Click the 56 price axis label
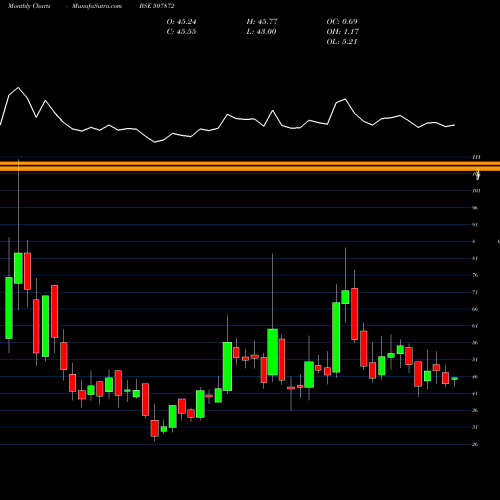This screenshot has width=500, height=500. pyautogui.click(x=475, y=343)
